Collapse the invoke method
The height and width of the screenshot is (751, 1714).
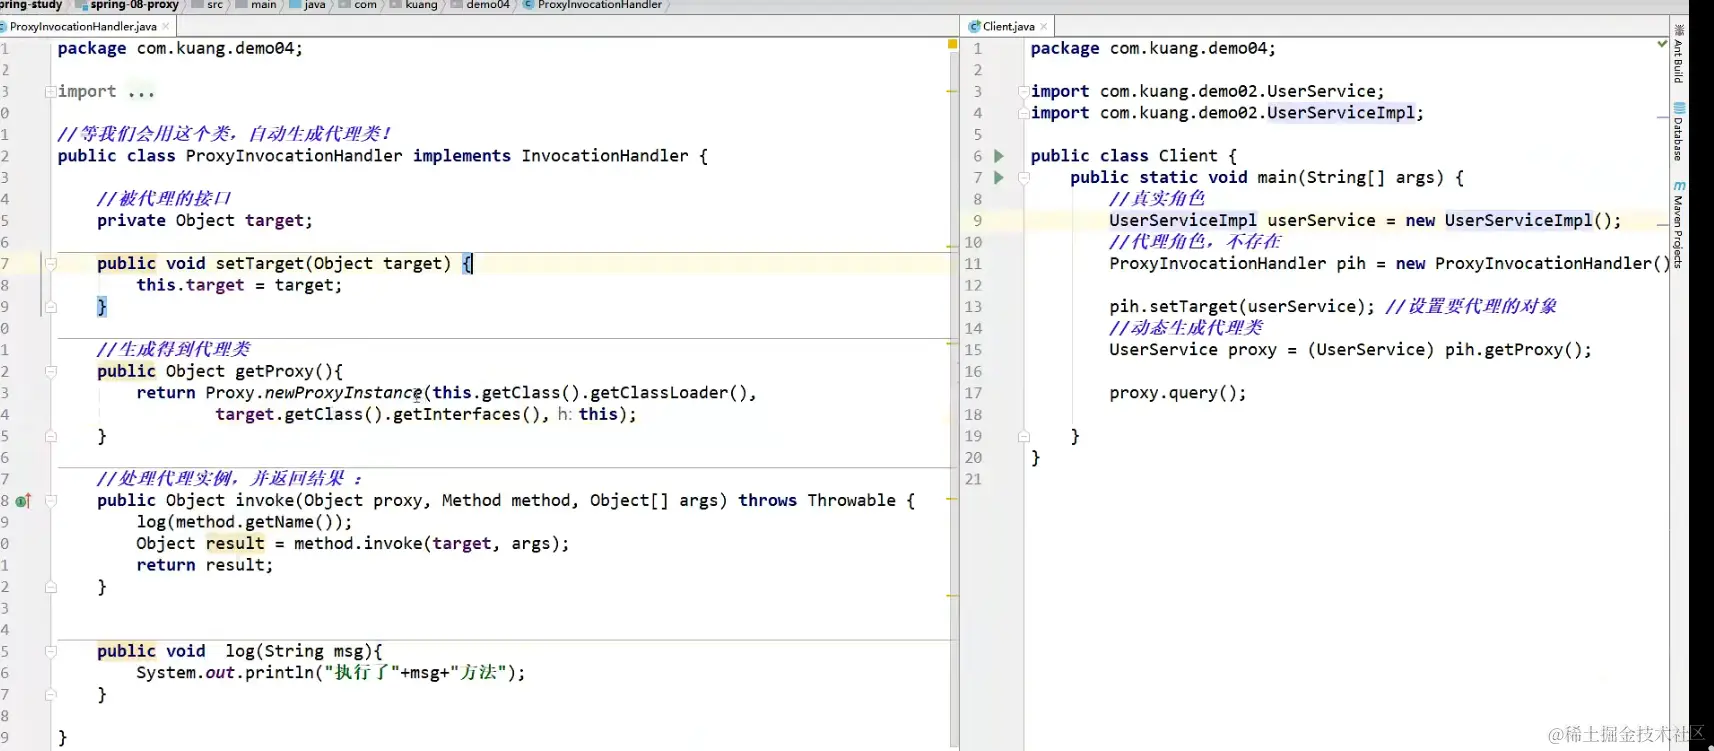[x=50, y=501]
